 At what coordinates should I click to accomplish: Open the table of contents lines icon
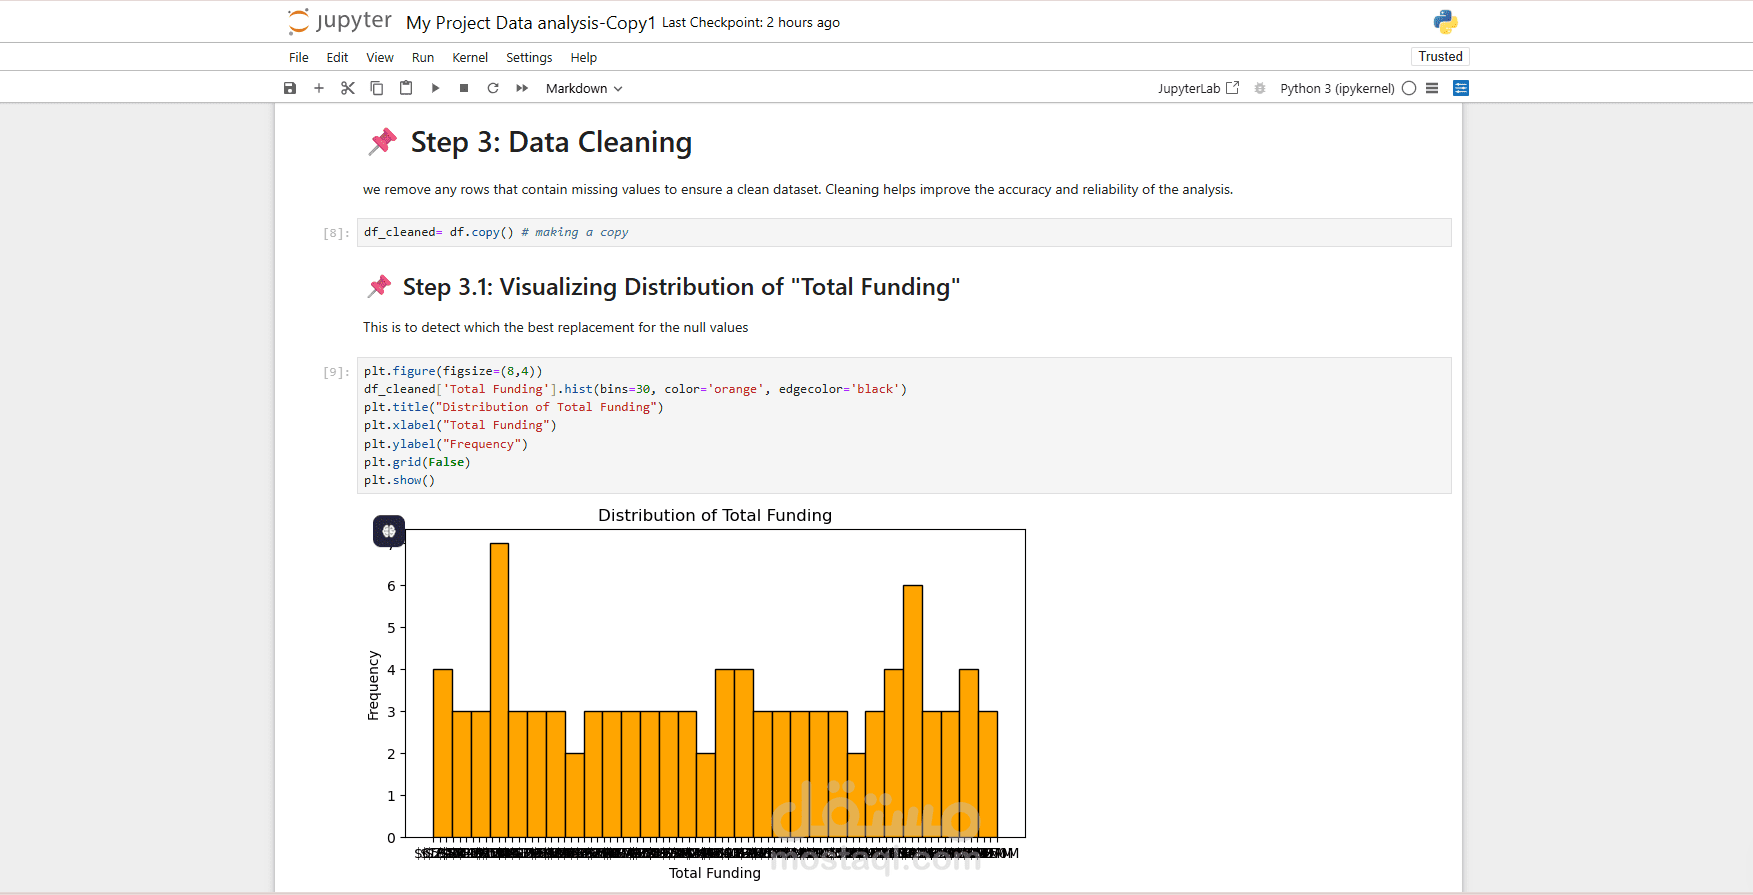tap(1432, 88)
